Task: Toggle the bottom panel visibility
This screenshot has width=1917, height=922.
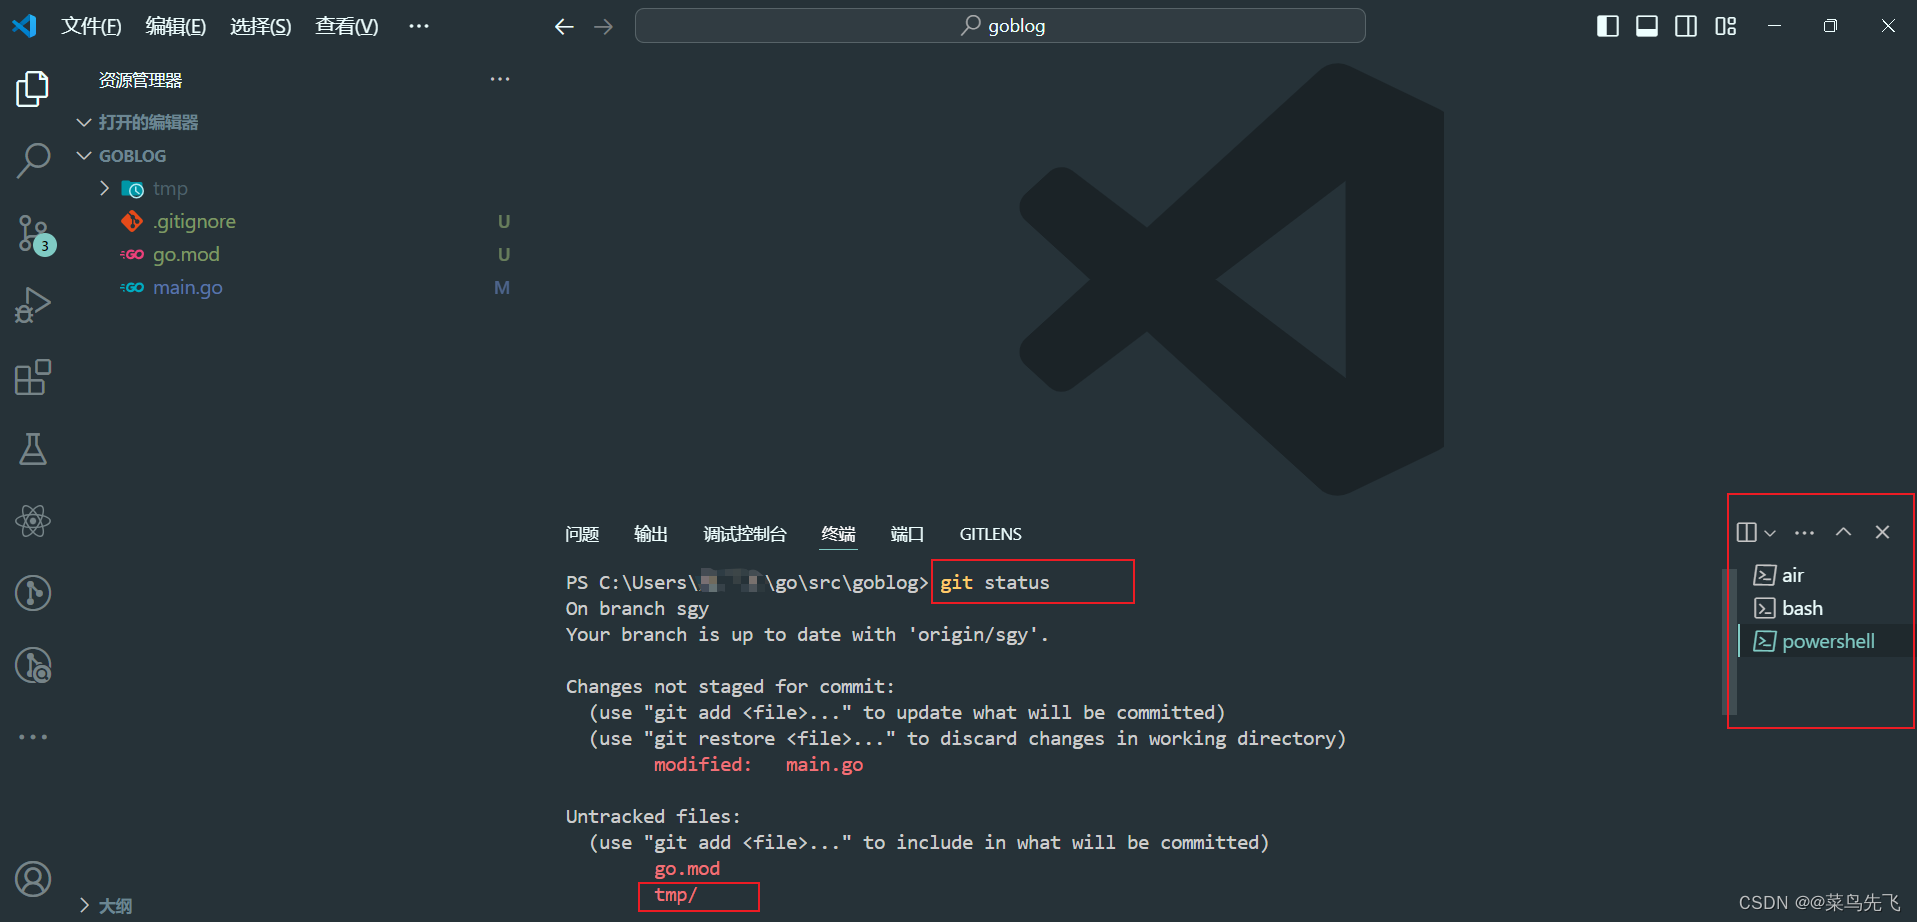Action: (1647, 26)
